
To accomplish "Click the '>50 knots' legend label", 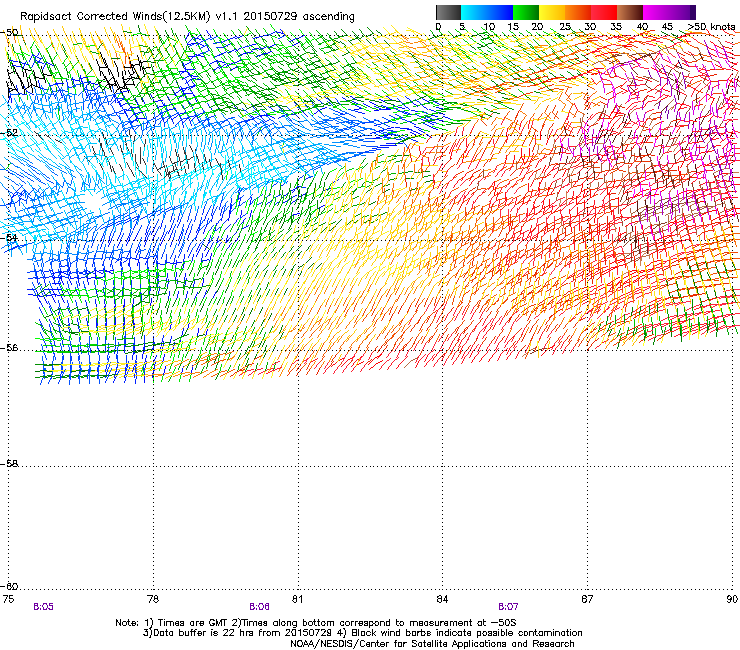I will [x=711, y=26].
